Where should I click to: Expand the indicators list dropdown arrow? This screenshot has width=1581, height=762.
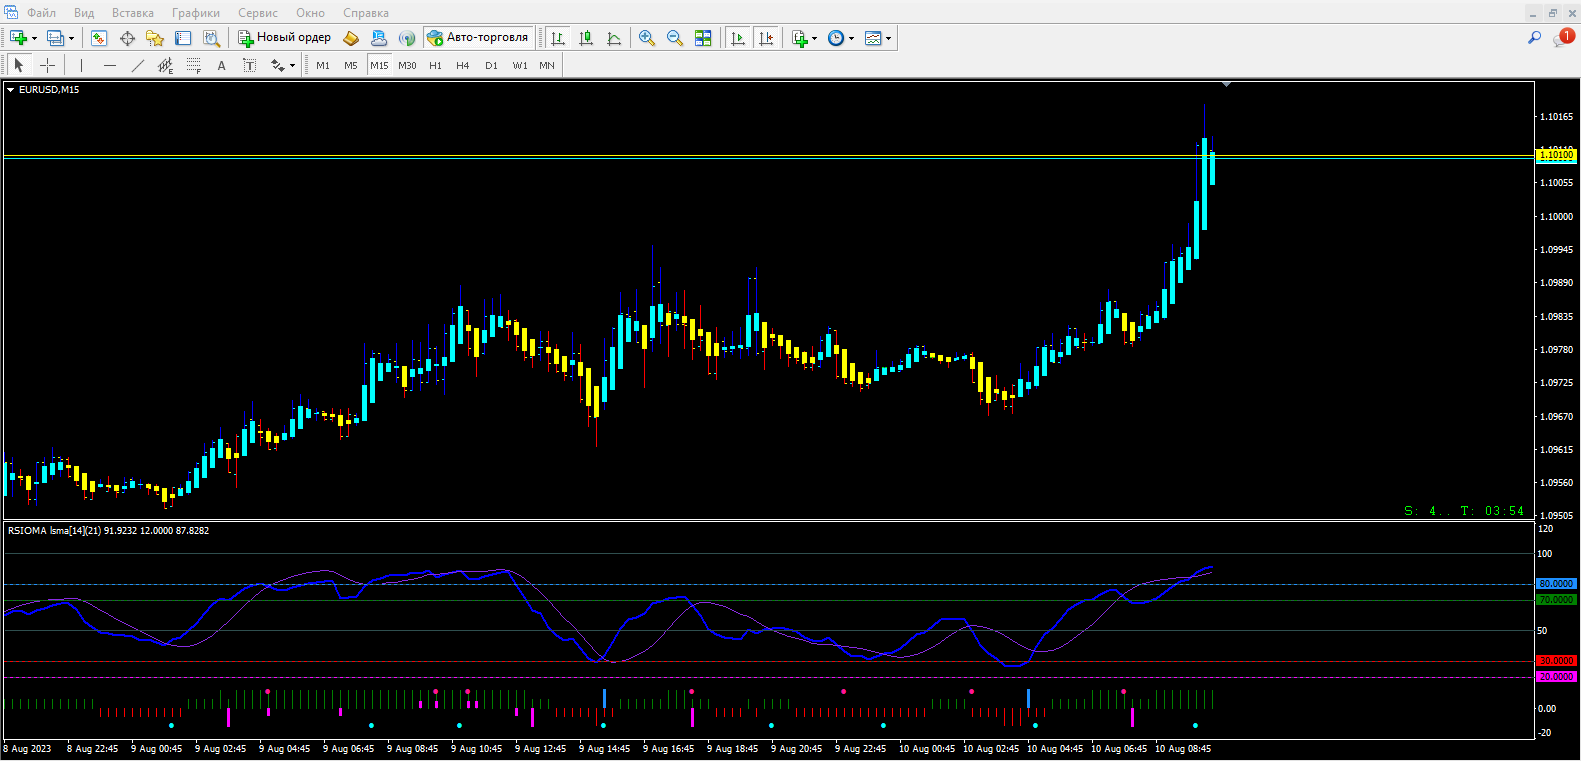(814, 38)
